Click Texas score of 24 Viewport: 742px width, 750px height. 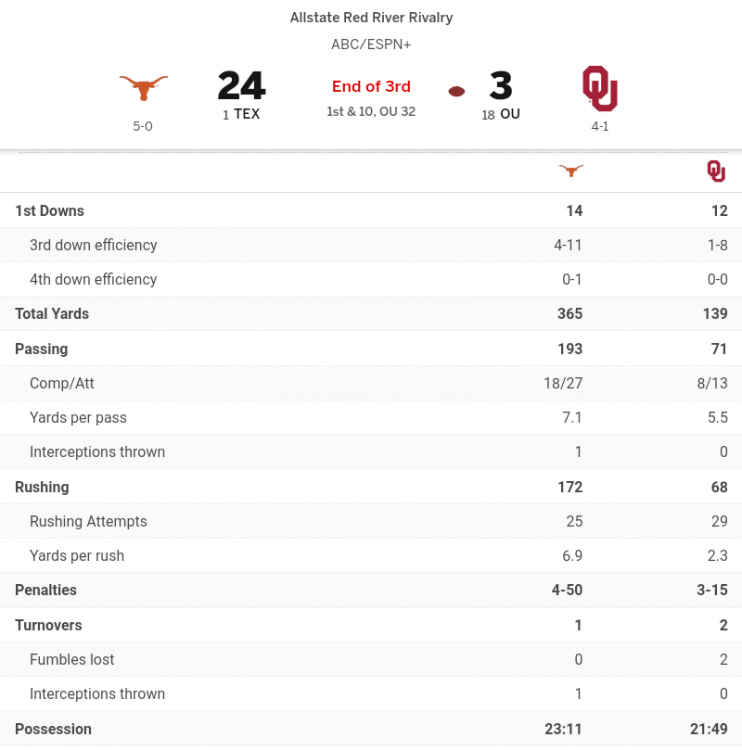tap(241, 86)
